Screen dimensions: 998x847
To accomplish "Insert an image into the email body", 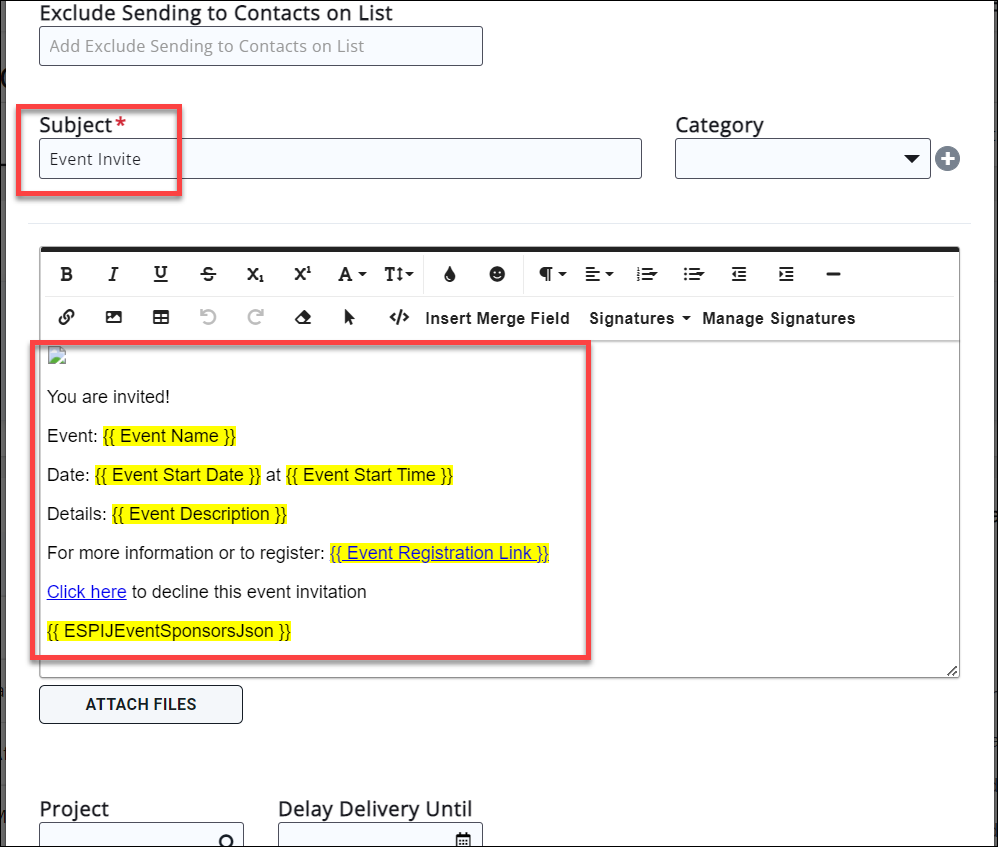I will pos(114,317).
